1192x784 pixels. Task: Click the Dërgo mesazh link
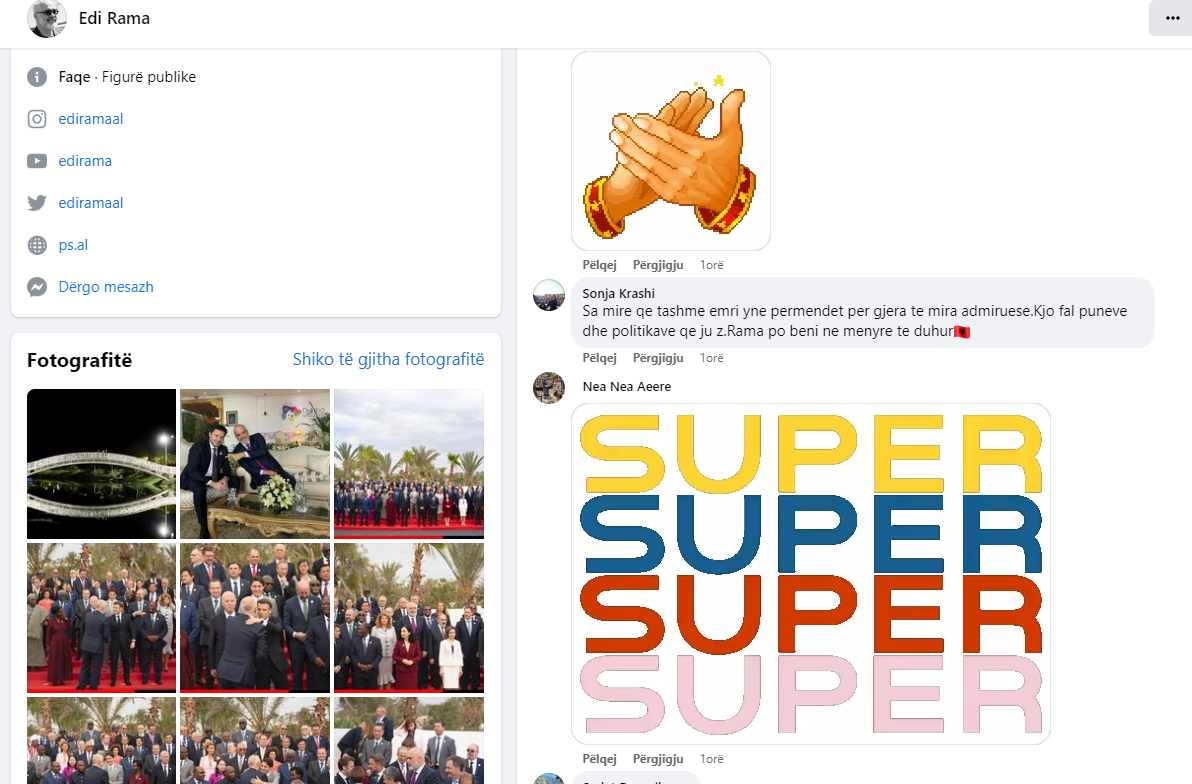tap(106, 287)
